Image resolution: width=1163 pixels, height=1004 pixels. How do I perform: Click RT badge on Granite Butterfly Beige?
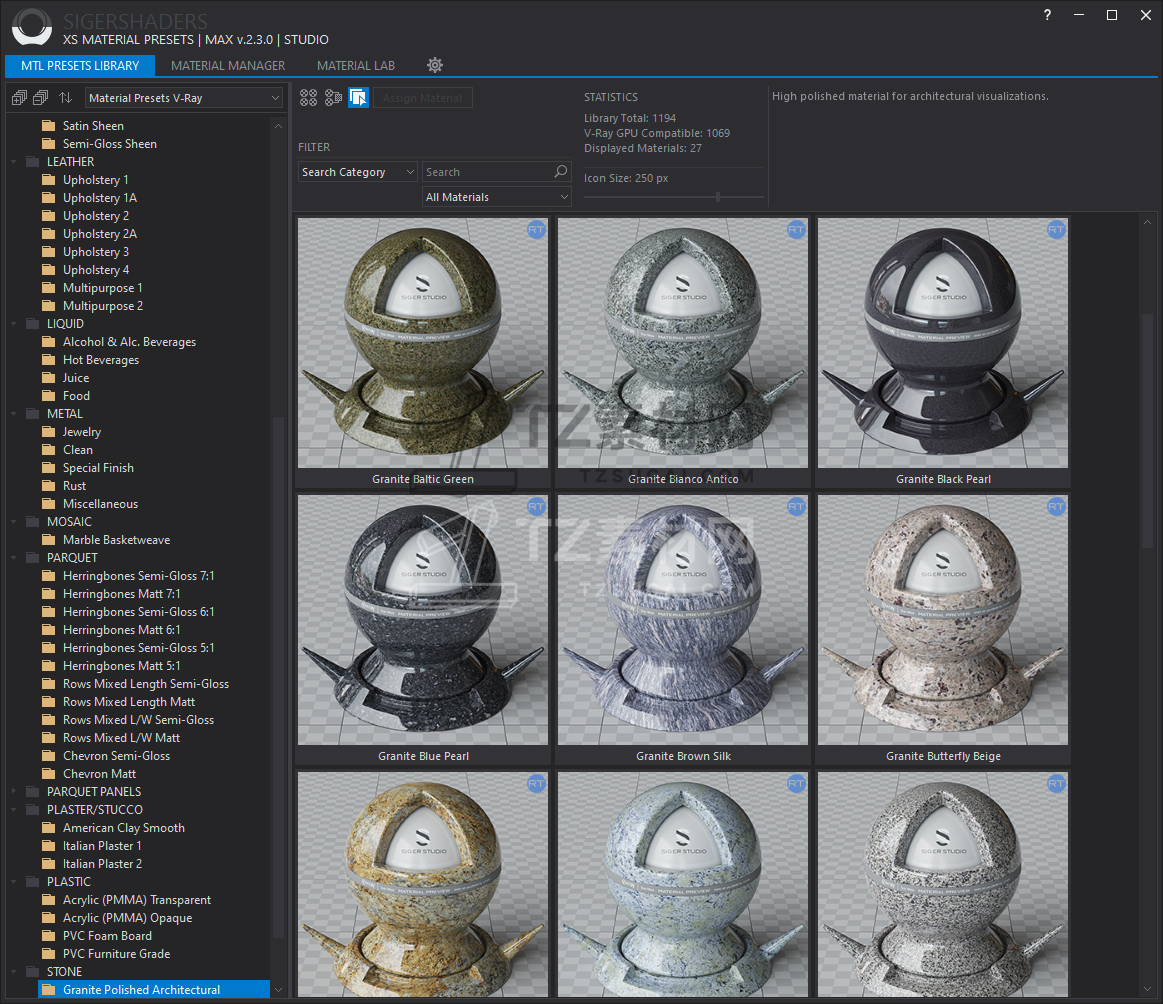pos(1056,507)
